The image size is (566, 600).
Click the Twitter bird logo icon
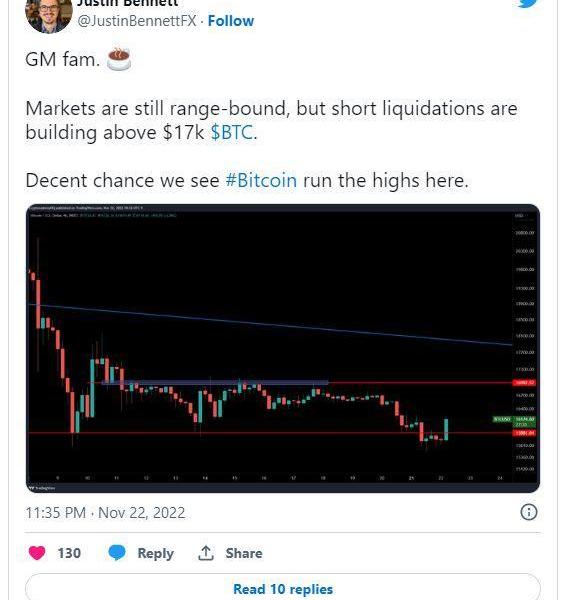(x=528, y=3)
